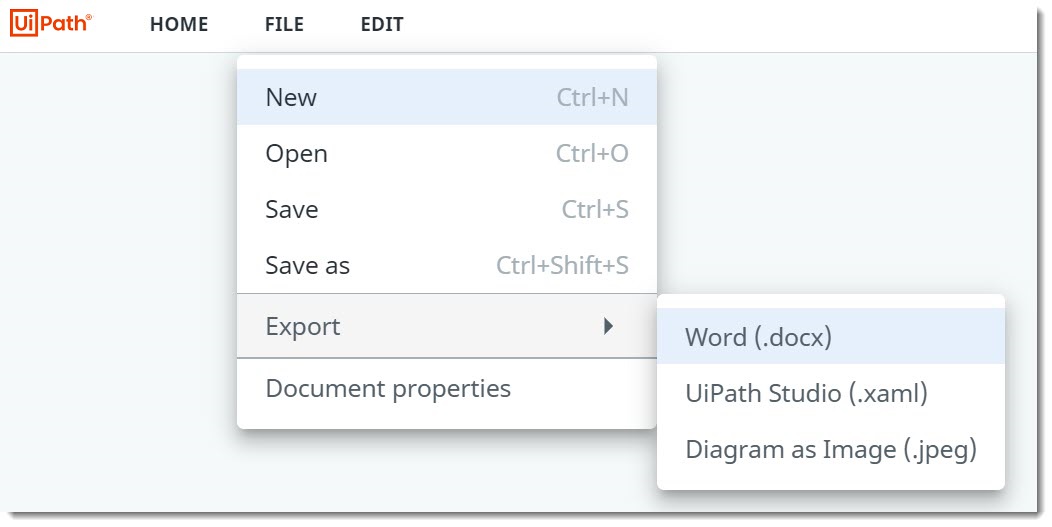Export Diagram as Image (.jpeg)
This screenshot has width=1052, height=527.
830,449
